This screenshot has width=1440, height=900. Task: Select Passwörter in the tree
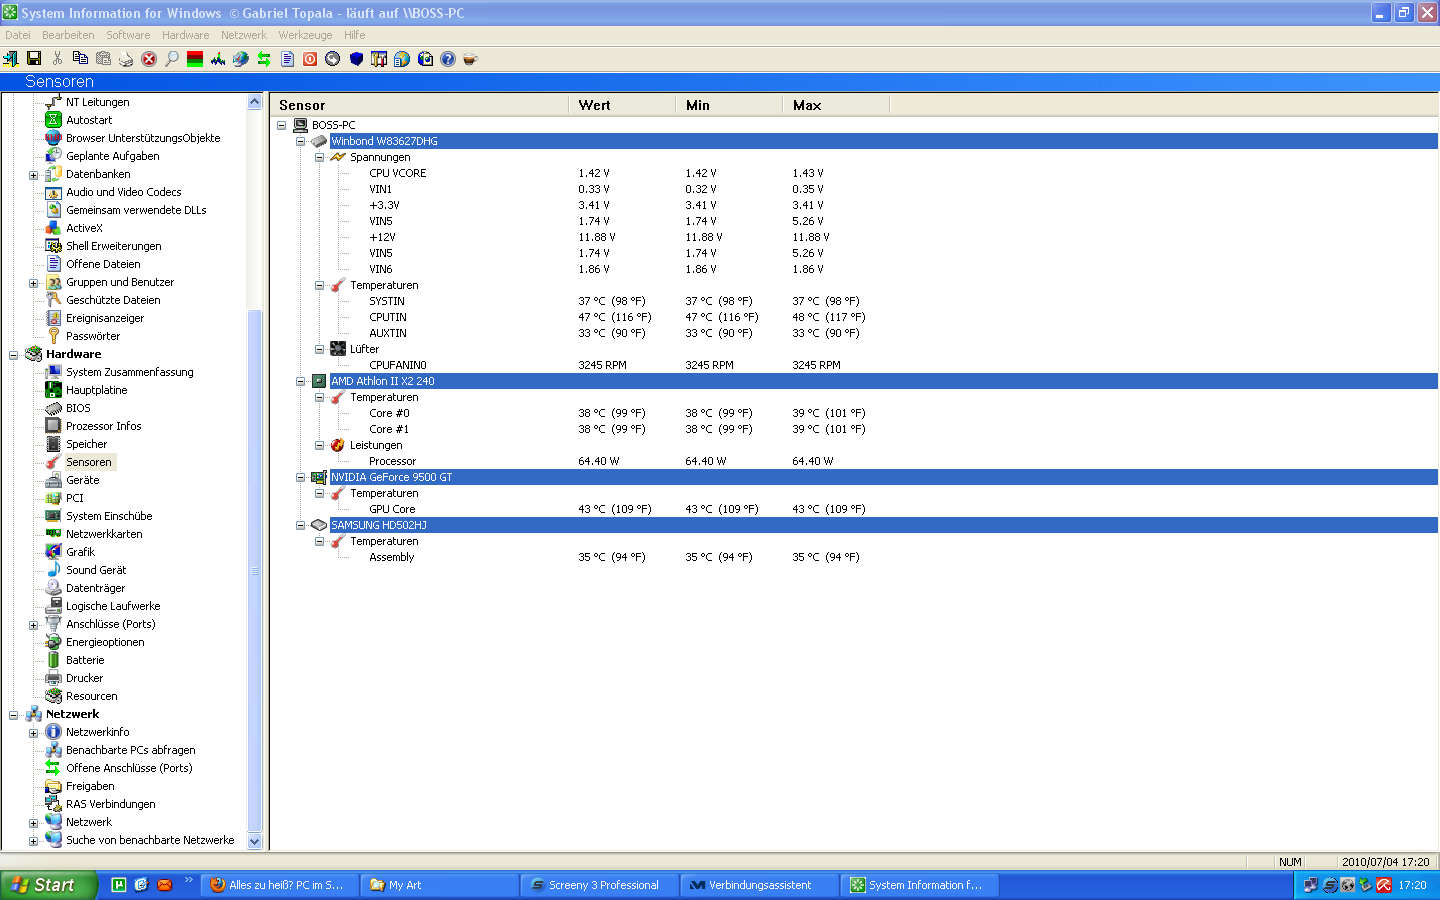point(93,336)
